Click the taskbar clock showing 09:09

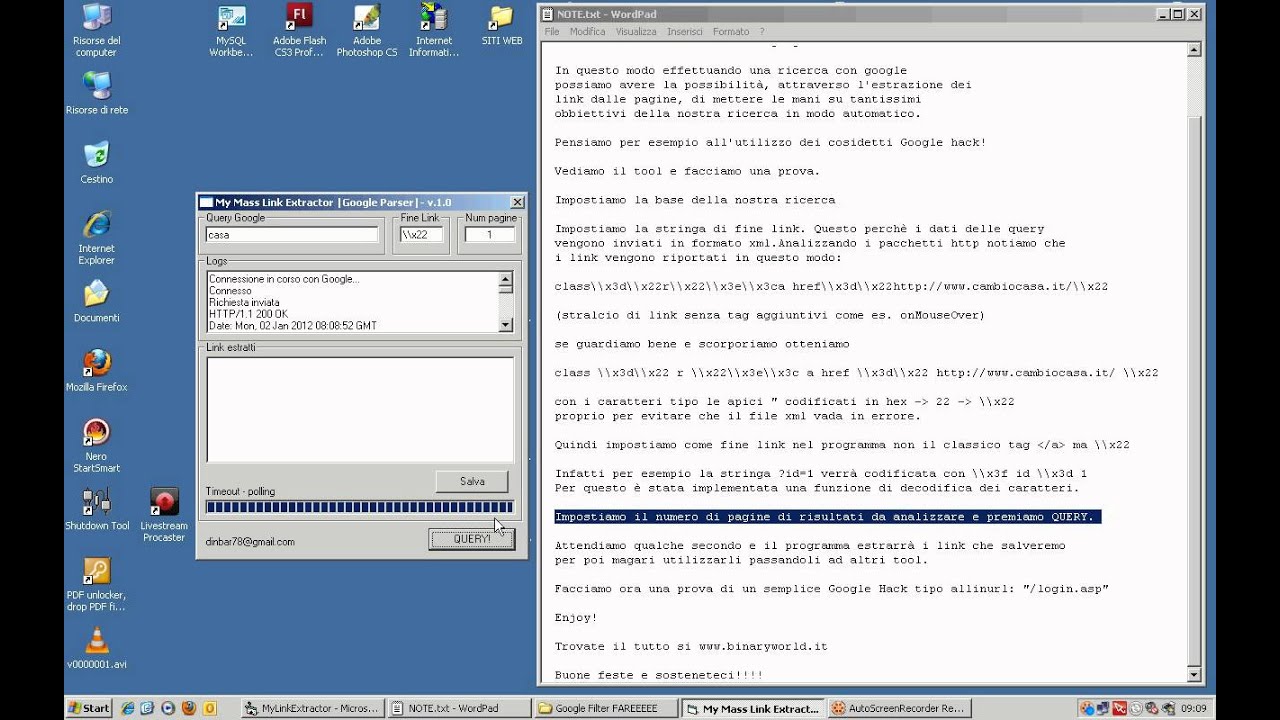click(1193, 708)
